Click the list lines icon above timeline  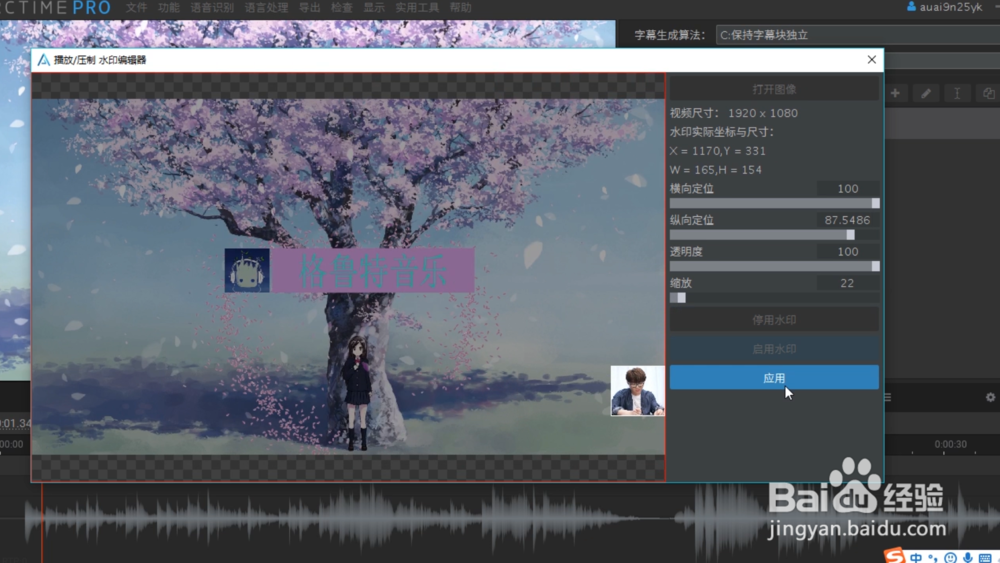(x=888, y=397)
